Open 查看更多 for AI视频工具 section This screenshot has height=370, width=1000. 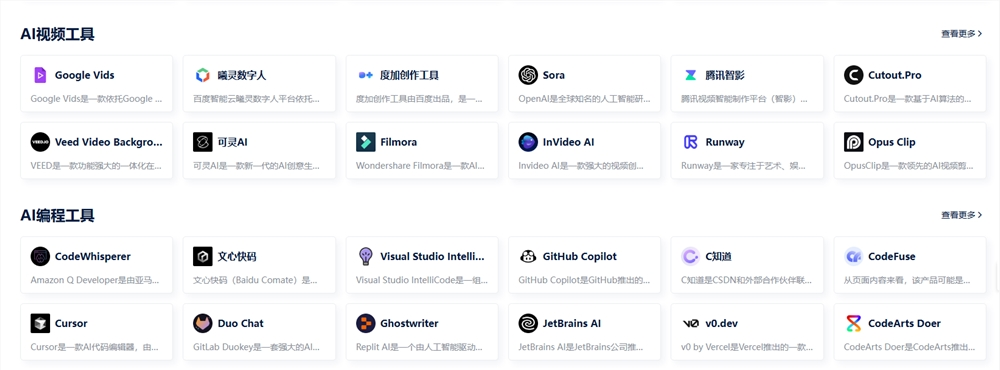point(961,34)
